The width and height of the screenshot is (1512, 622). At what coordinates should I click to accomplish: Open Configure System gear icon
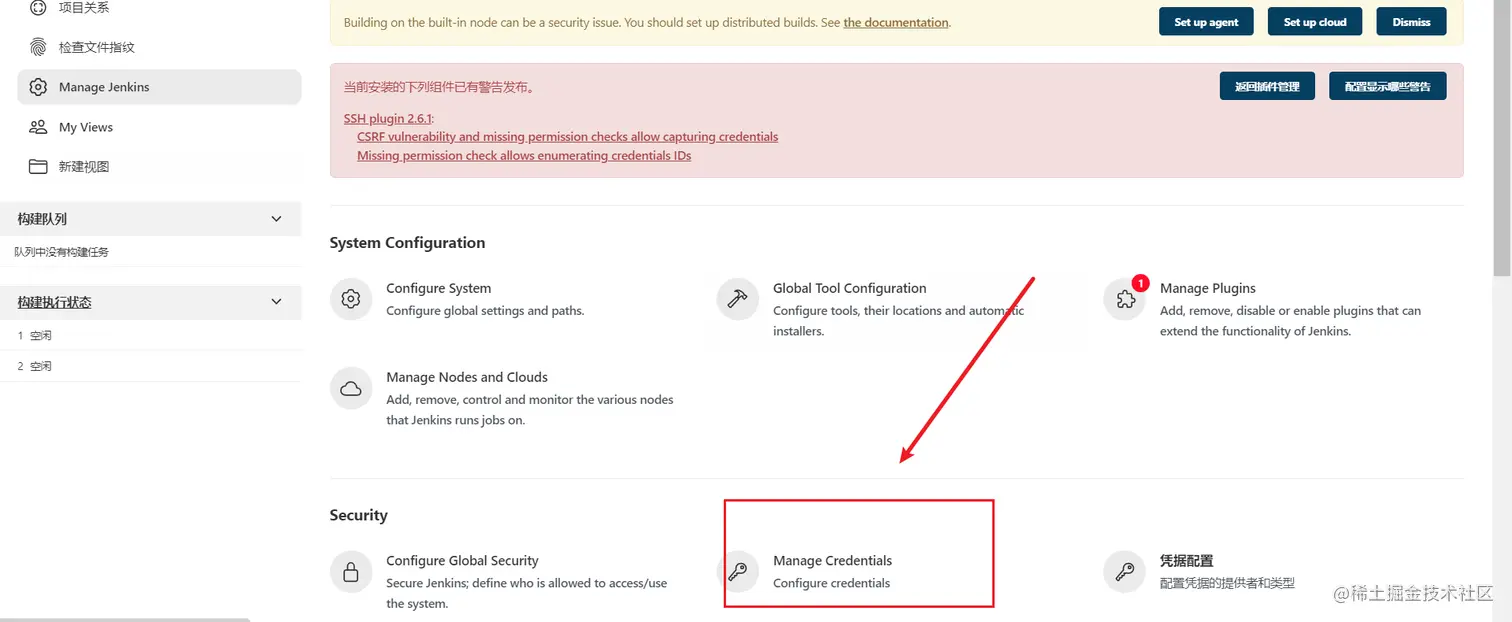[351, 299]
